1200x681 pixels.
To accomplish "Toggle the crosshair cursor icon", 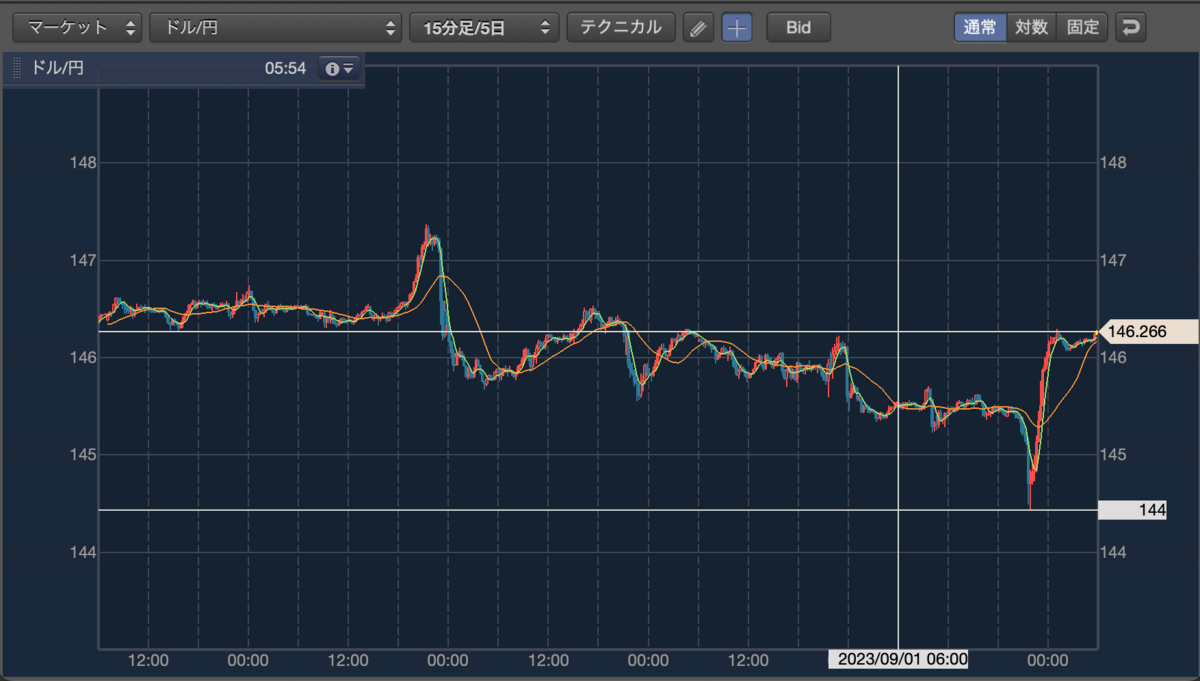I will click(x=737, y=27).
